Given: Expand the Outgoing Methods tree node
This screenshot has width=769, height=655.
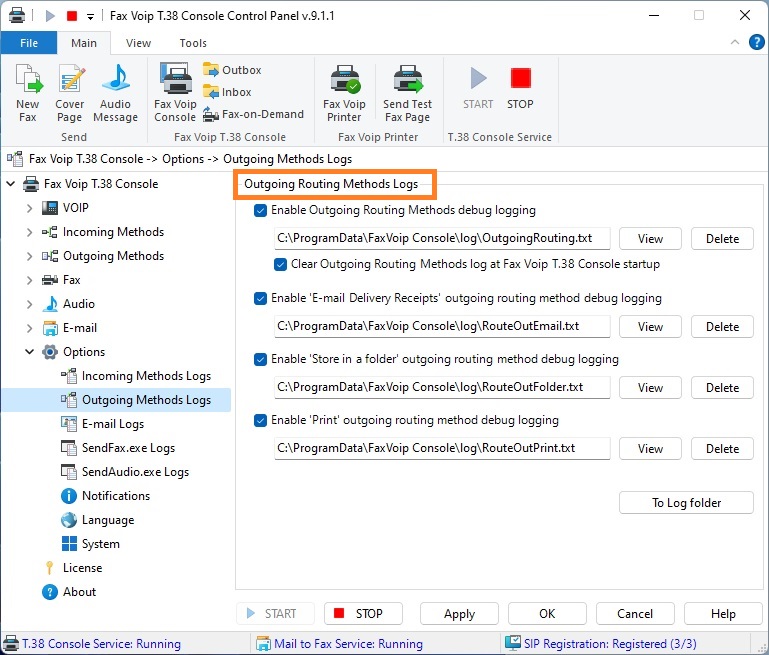Looking at the screenshot, I should pos(29,256).
